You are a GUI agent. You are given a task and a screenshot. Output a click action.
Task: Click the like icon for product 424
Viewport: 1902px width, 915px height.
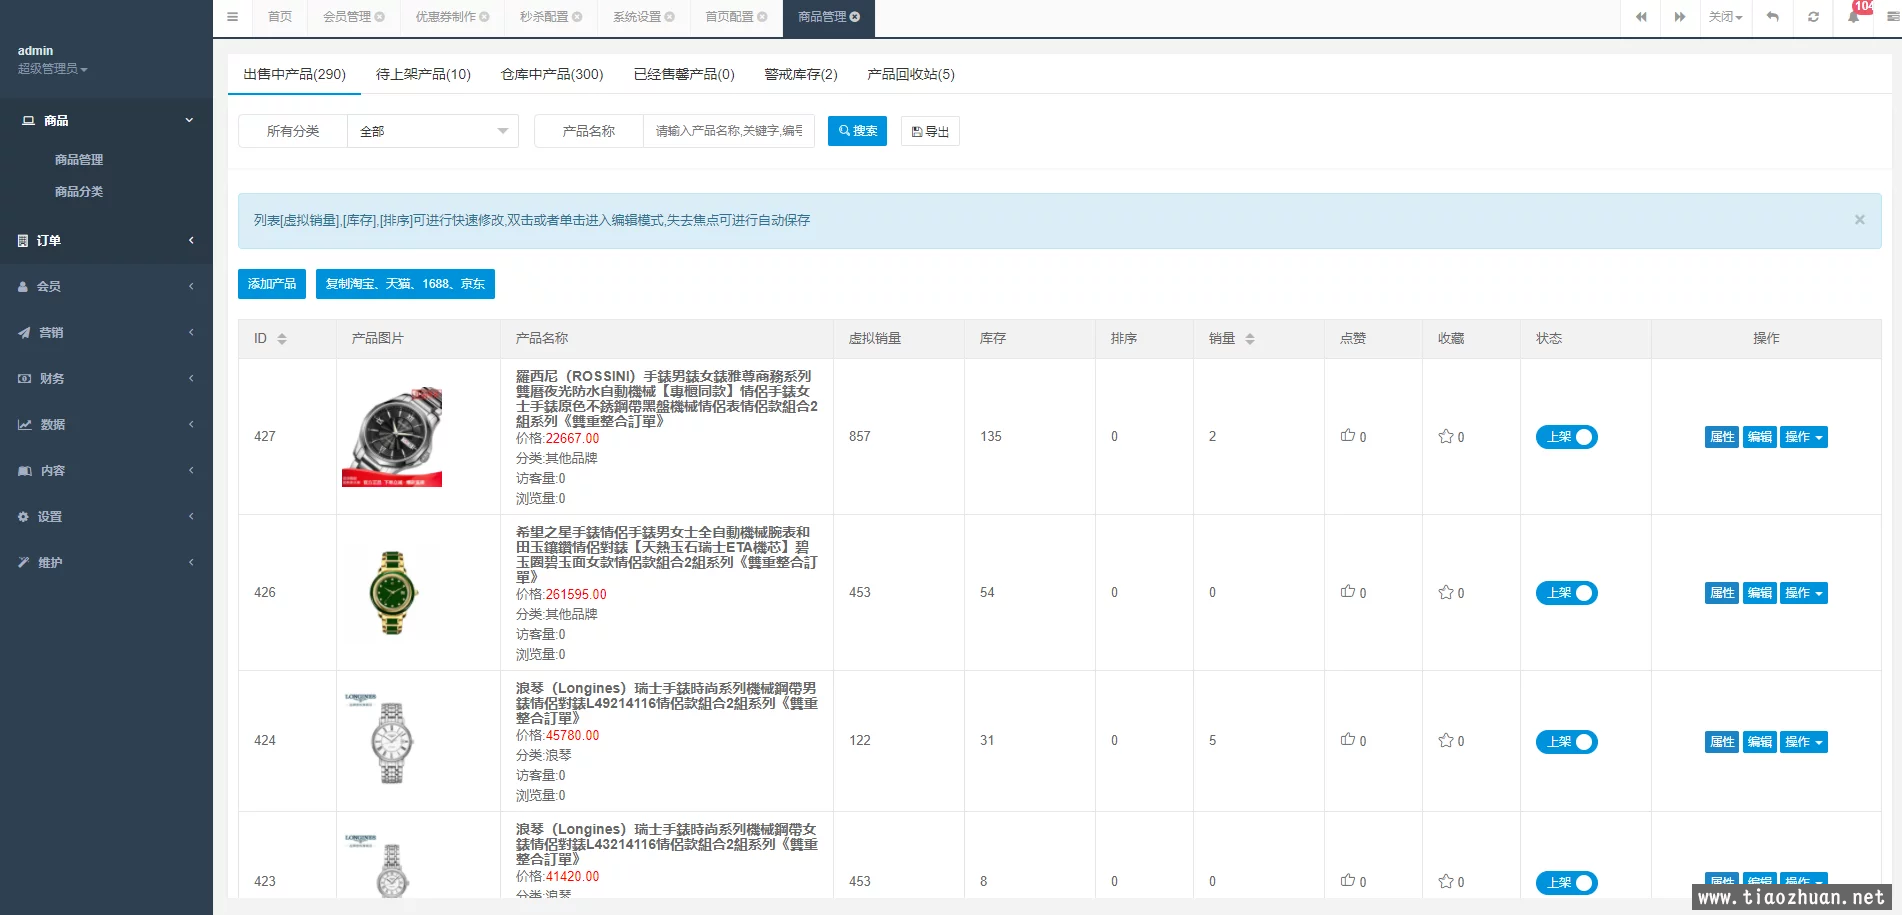click(x=1348, y=740)
